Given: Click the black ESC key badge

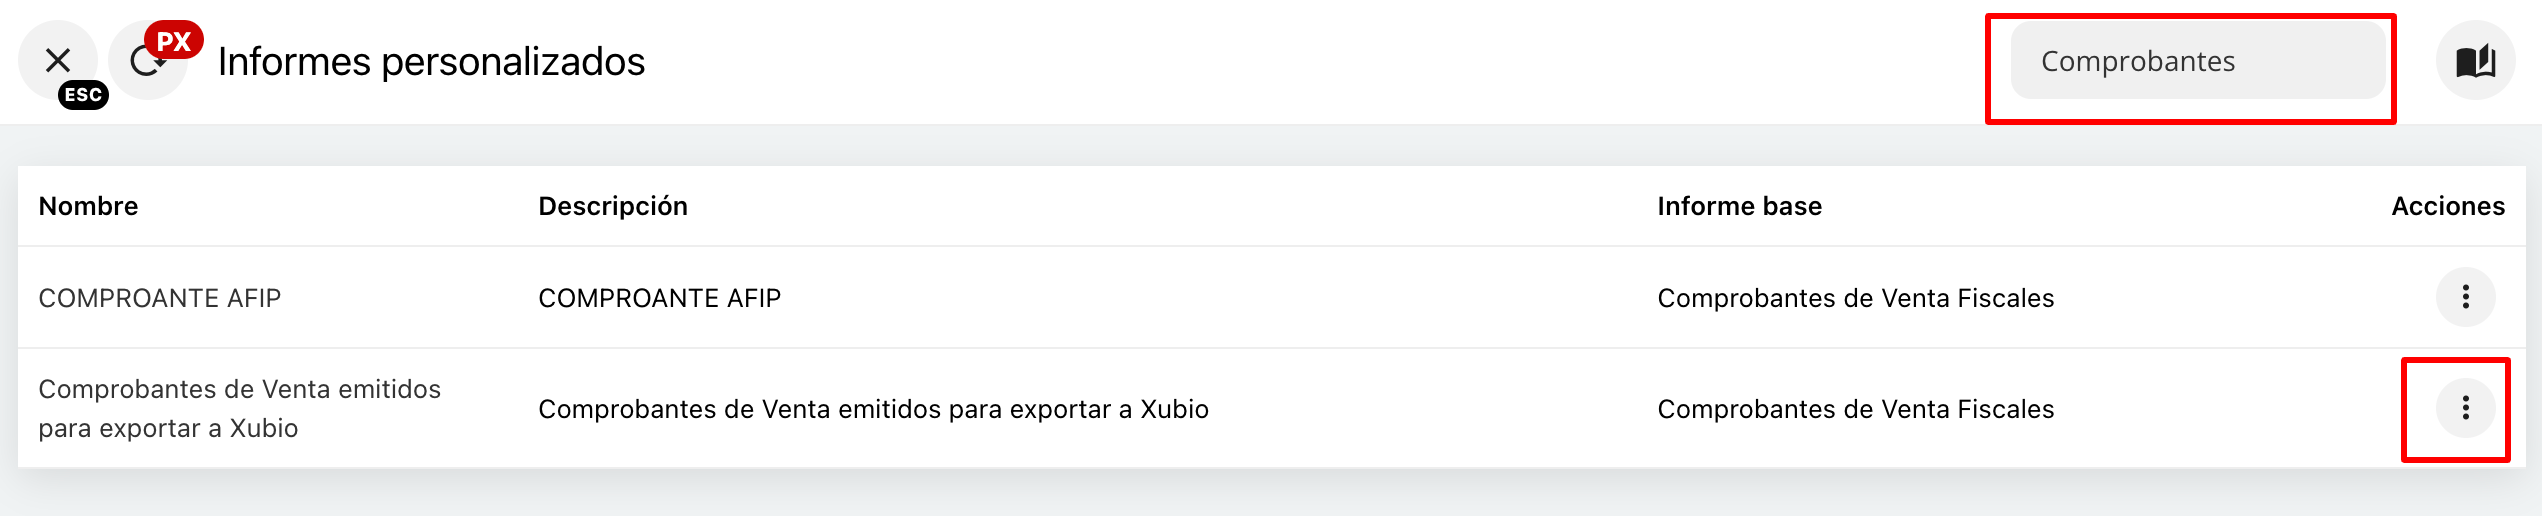Looking at the screenshot, I should (x=83, y=95).
